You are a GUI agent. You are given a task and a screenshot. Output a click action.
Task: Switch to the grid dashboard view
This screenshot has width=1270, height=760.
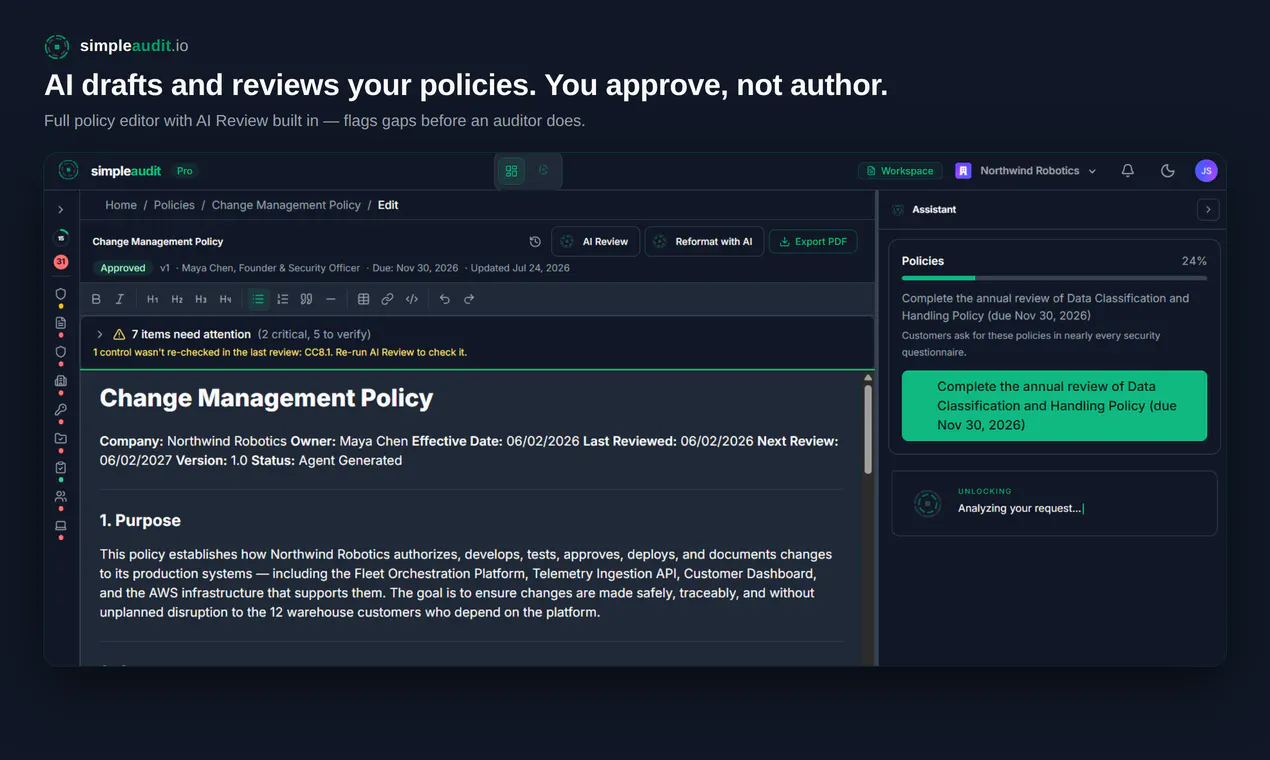click(x=512, y=171)
